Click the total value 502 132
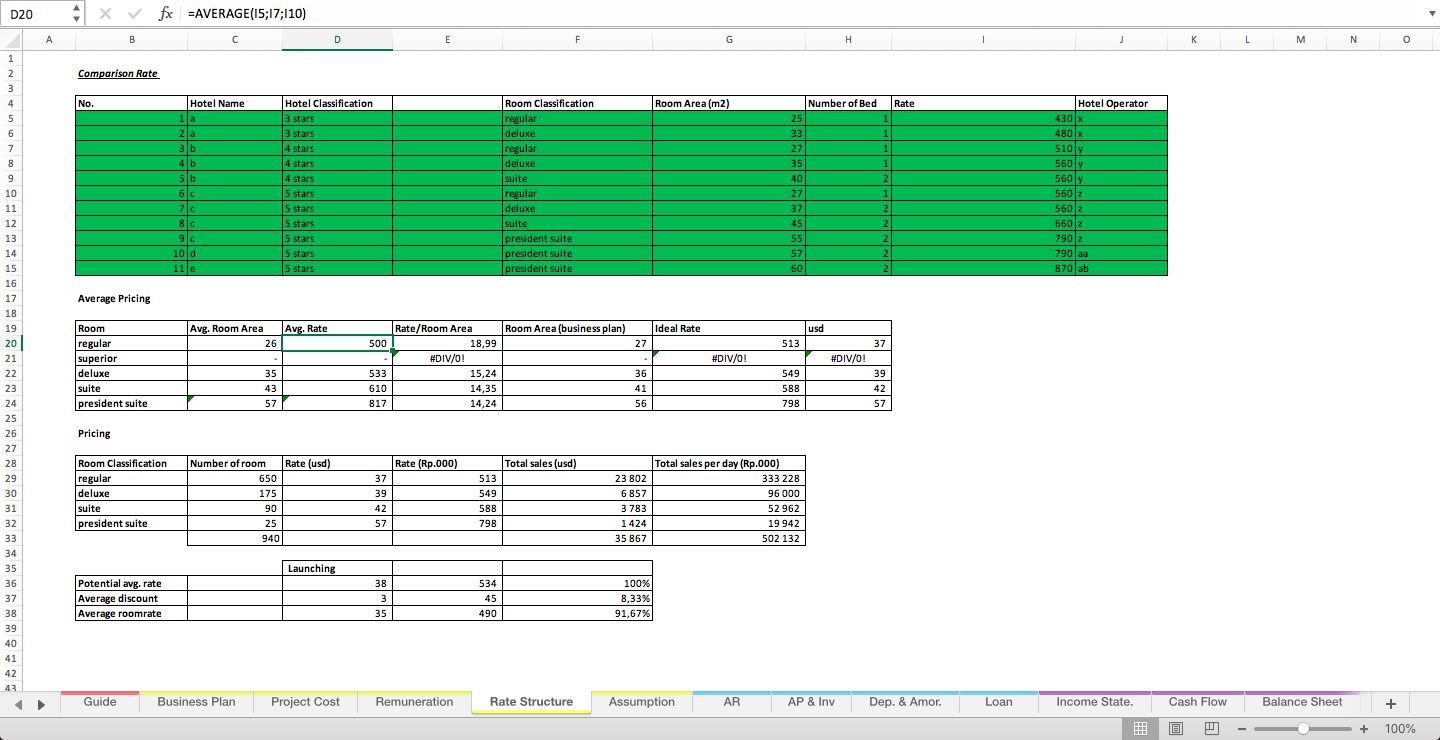 729,538
